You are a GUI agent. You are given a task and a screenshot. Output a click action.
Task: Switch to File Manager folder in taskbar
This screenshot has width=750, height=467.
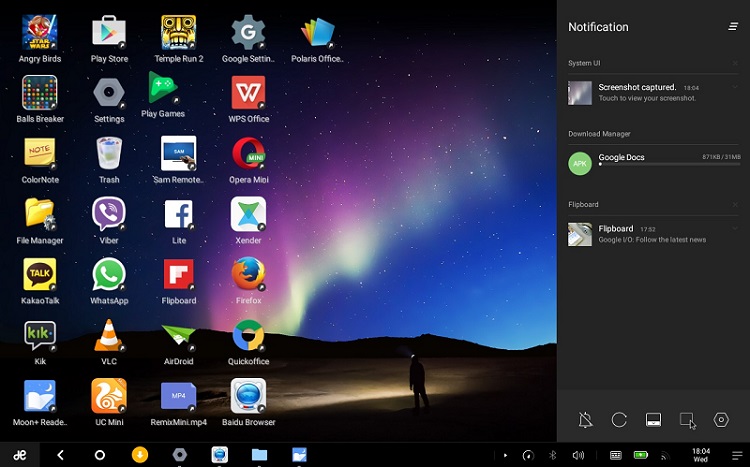pyautogui.click(x=259, y=455)
